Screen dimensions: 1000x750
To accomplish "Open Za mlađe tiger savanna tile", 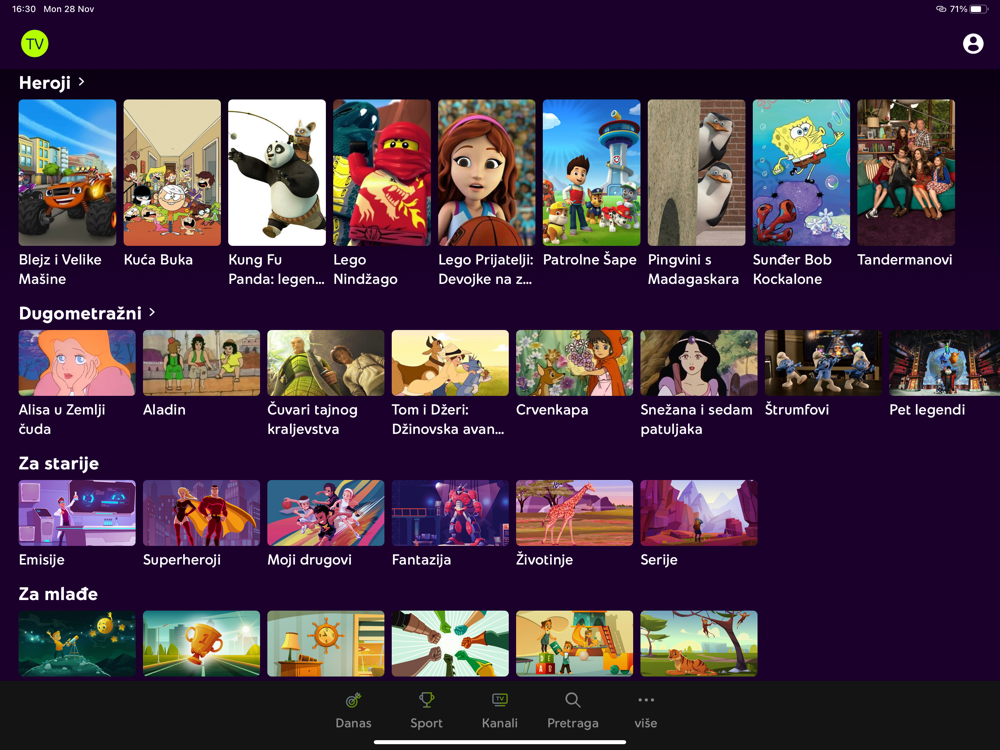I will point(699,643).
